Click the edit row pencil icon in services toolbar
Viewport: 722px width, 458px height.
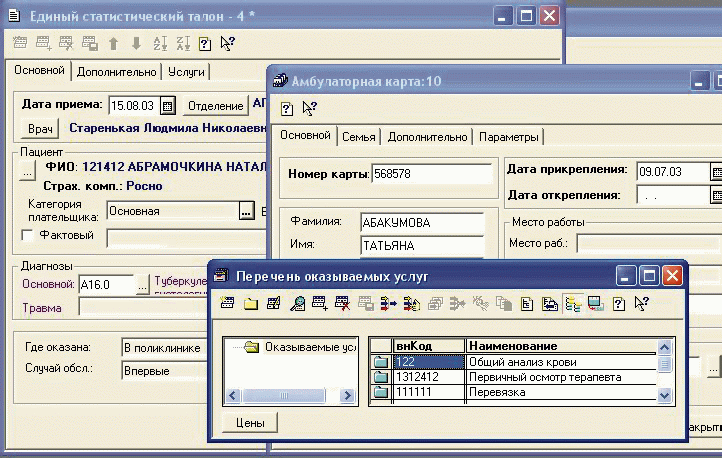(274, 303)
